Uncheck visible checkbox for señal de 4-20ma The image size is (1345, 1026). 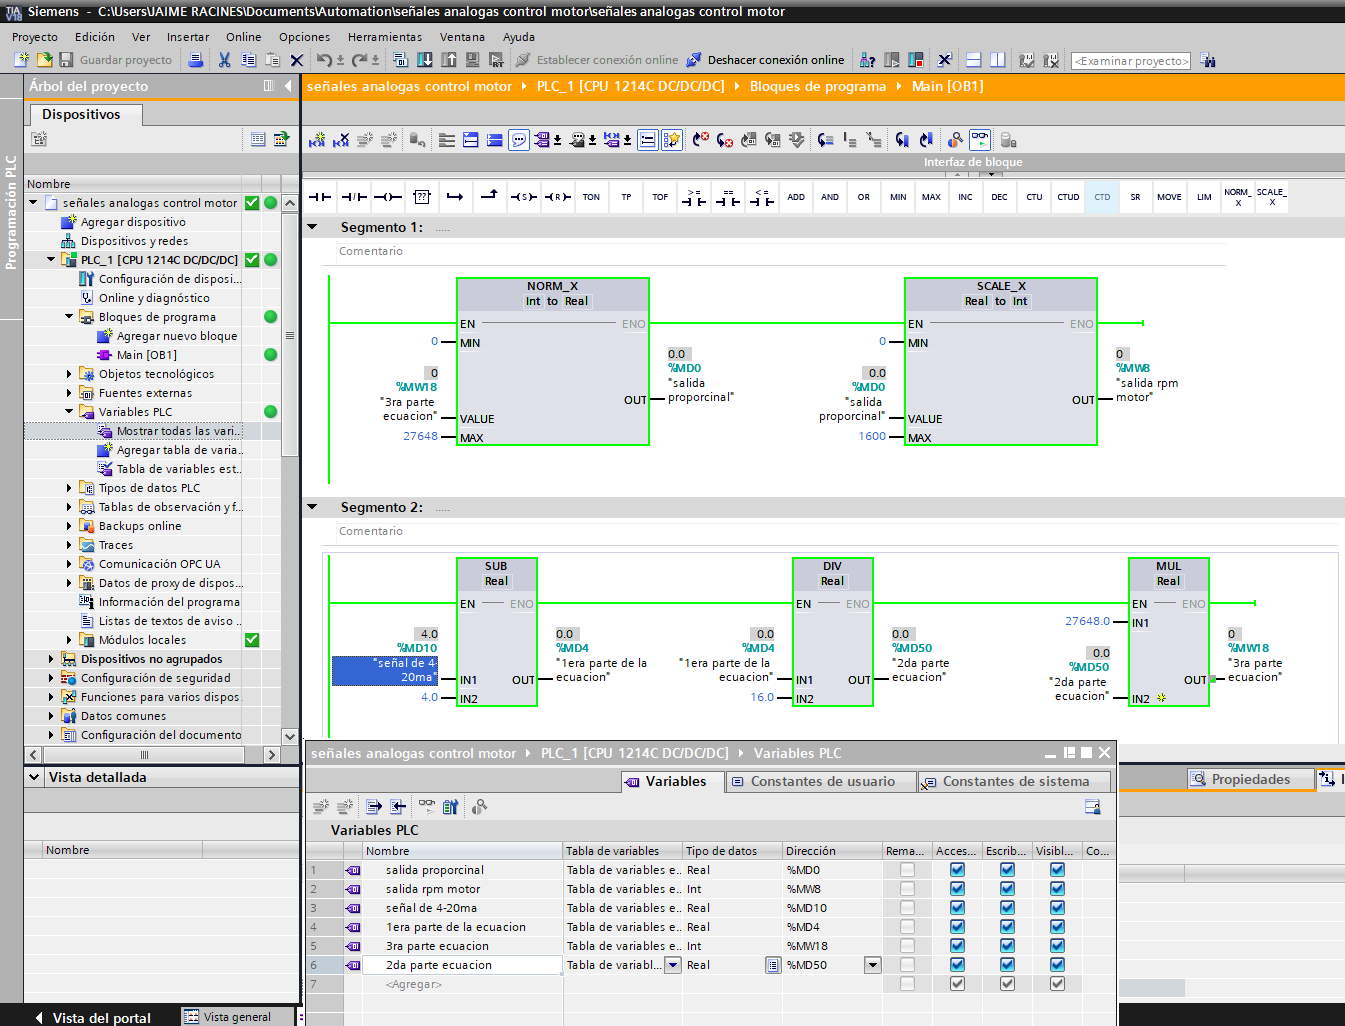click(x=1057, y=908)
